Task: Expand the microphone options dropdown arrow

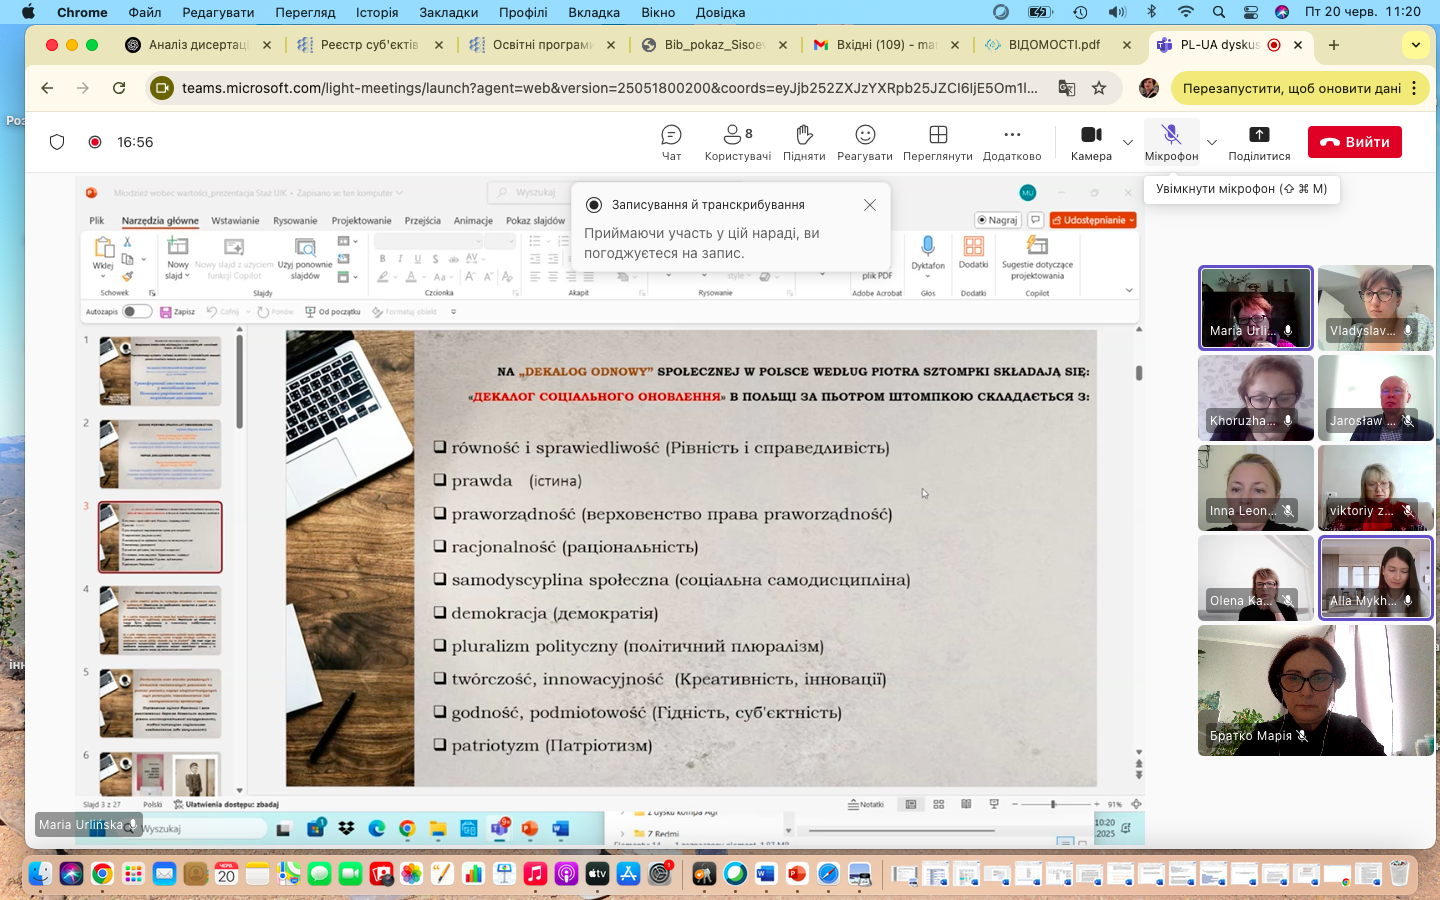Action: coord(1212,142)
